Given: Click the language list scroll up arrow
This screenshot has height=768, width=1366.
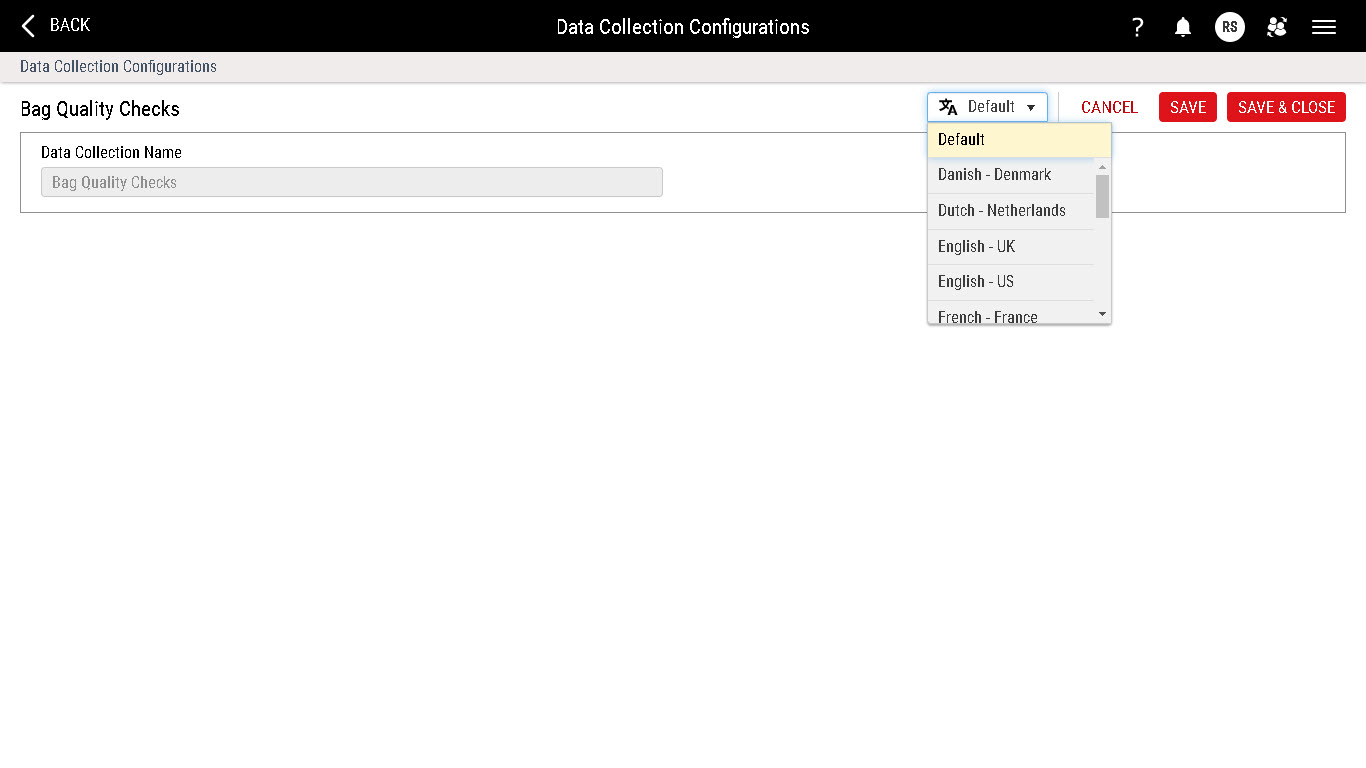Looking at the screenshot, I should (x=1103, y=166).
